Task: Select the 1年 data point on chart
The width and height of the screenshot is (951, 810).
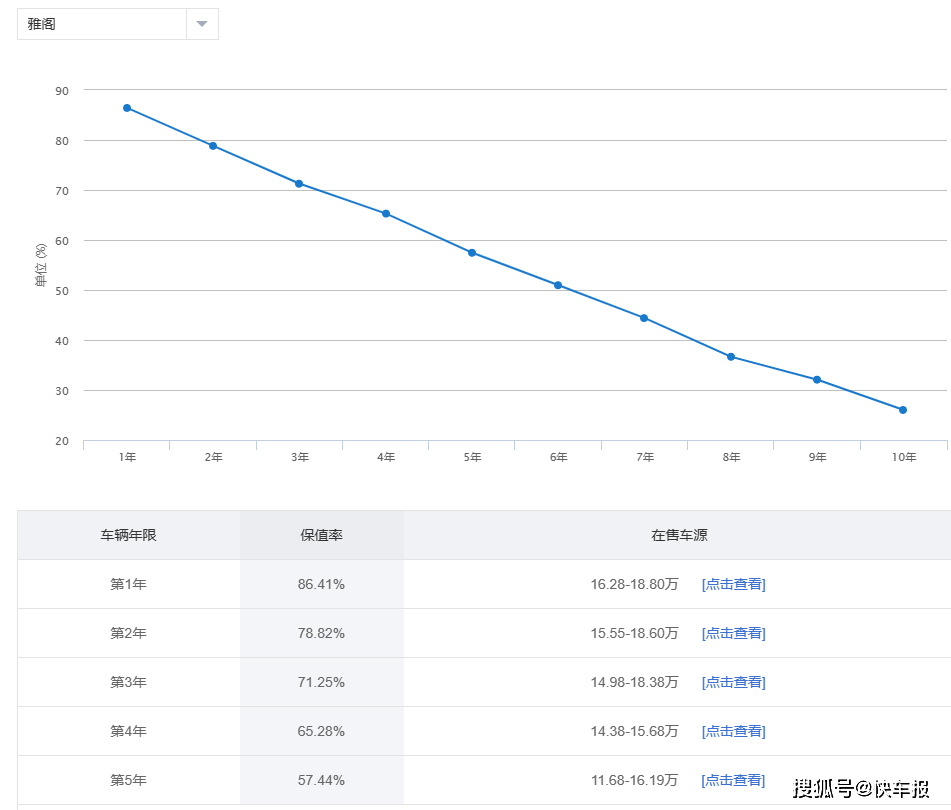Action: point(127,108)
